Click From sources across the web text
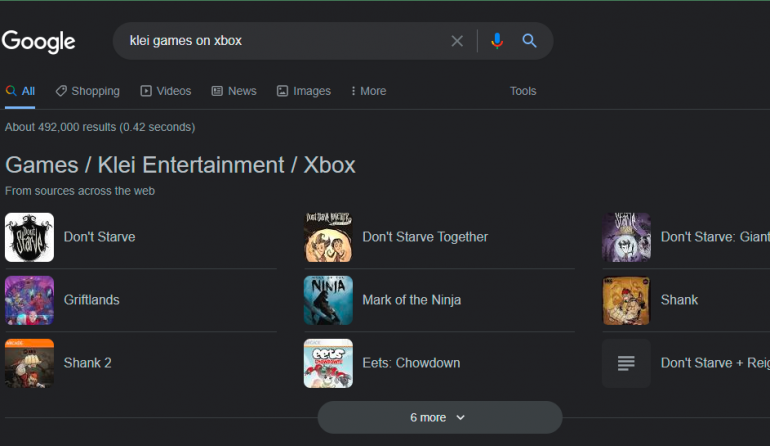 [x=80, y=191]
